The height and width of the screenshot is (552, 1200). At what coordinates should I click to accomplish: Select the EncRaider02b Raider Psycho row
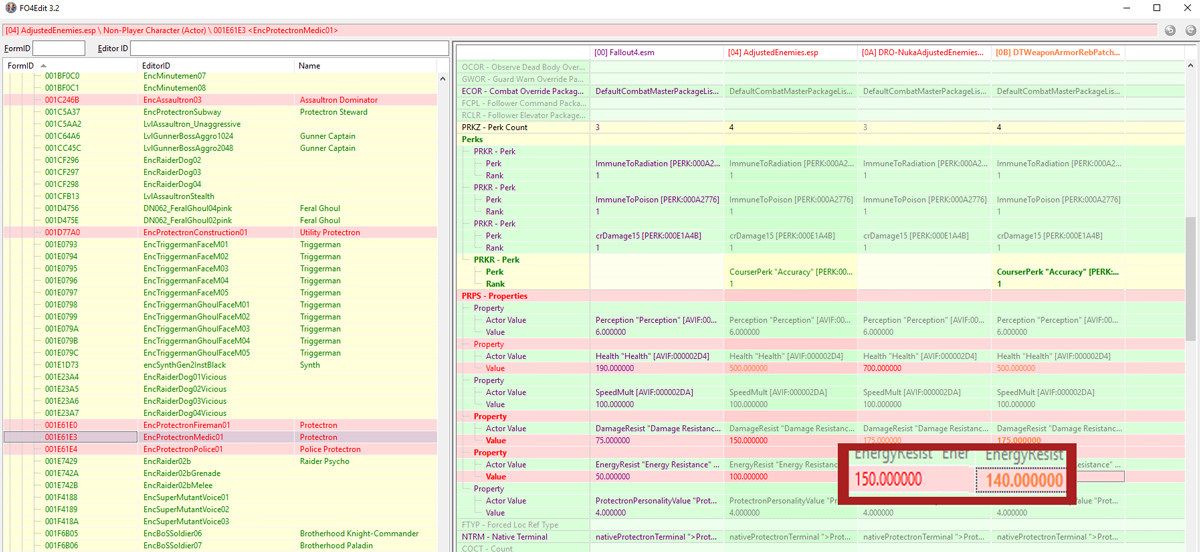click(221, 461)
